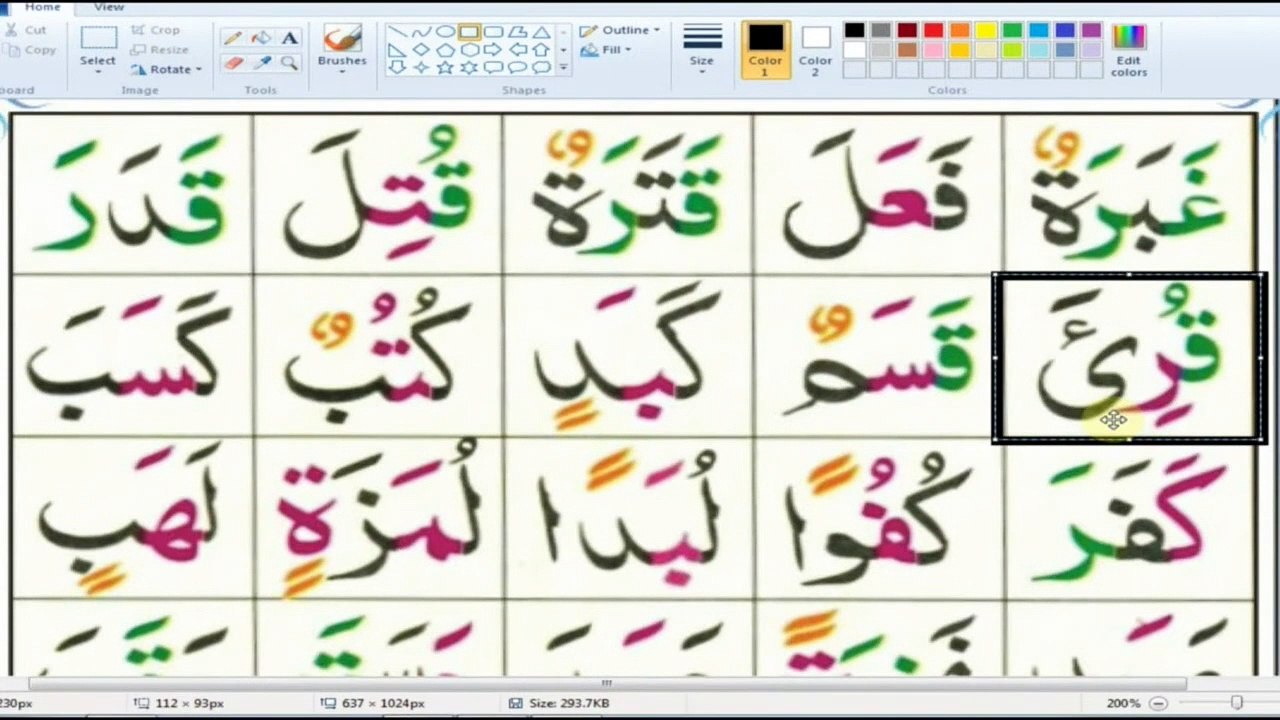The height and width of the screenshot is (720, 1280).
Task: Pick the black color swatch
Action: tap(854, 31)
